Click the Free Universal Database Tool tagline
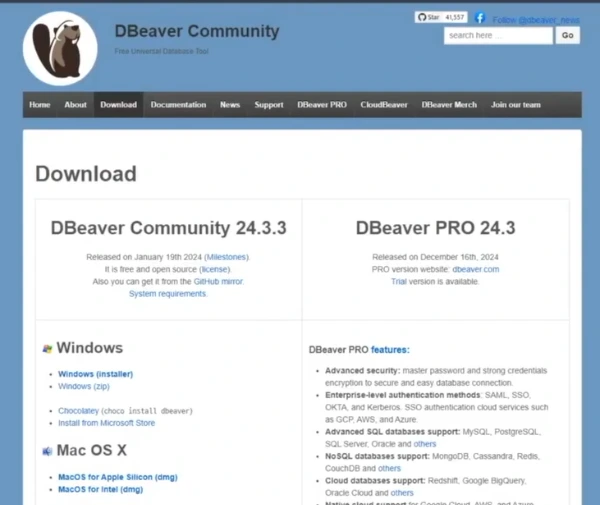This screenshot has width=600, height=505. (161, 51)
